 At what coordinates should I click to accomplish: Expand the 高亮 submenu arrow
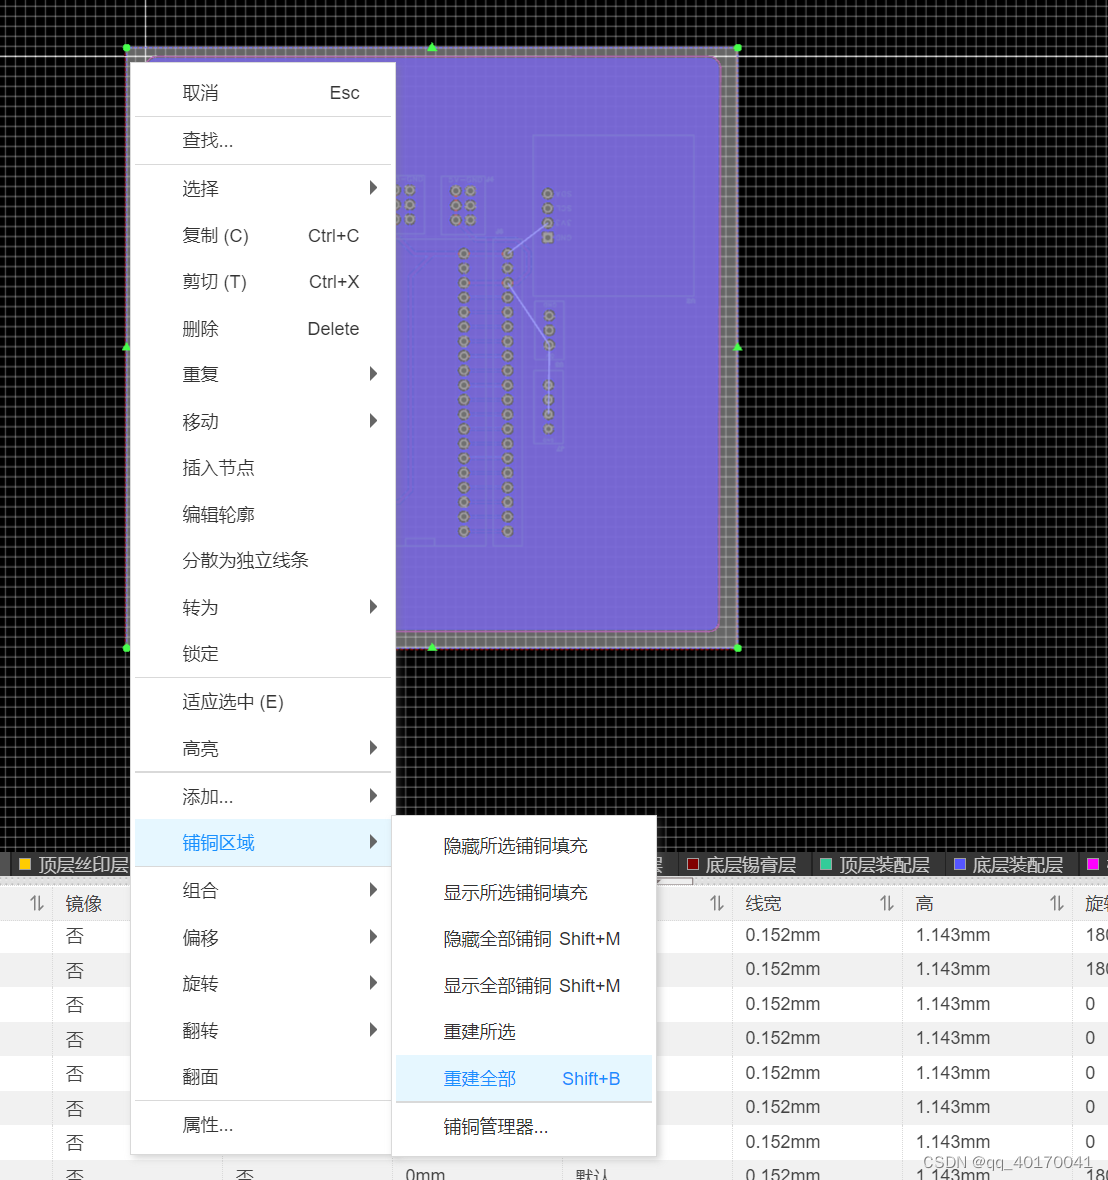point(373,748)
